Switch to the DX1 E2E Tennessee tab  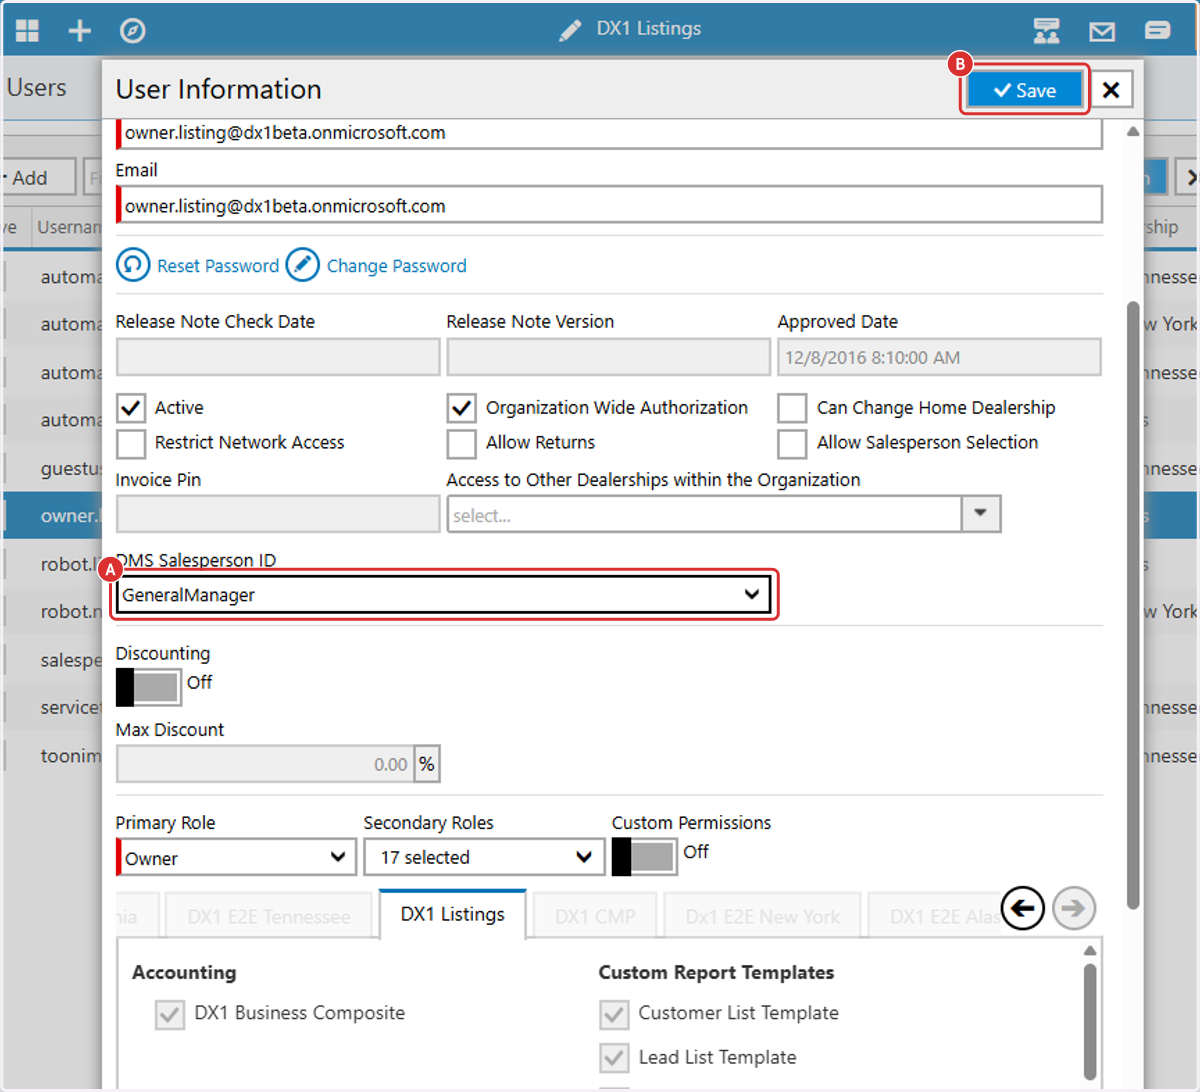(269, 916)
